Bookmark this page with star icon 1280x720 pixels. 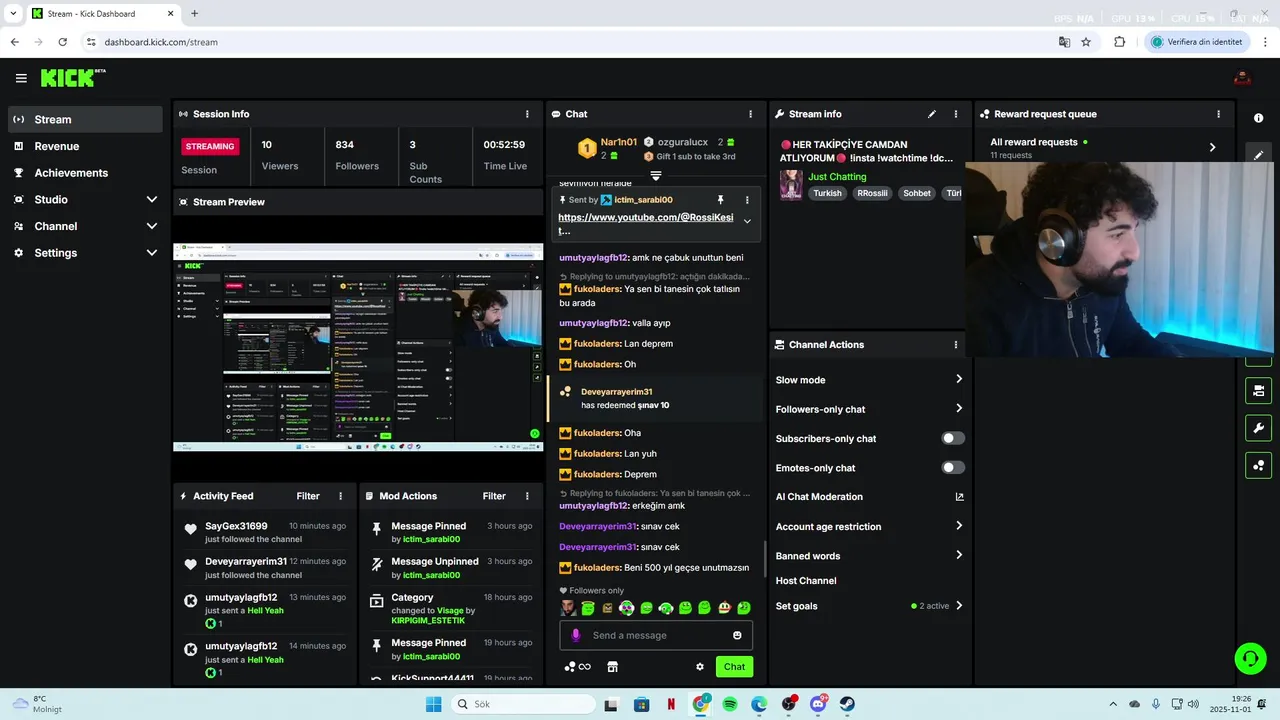1086,42
